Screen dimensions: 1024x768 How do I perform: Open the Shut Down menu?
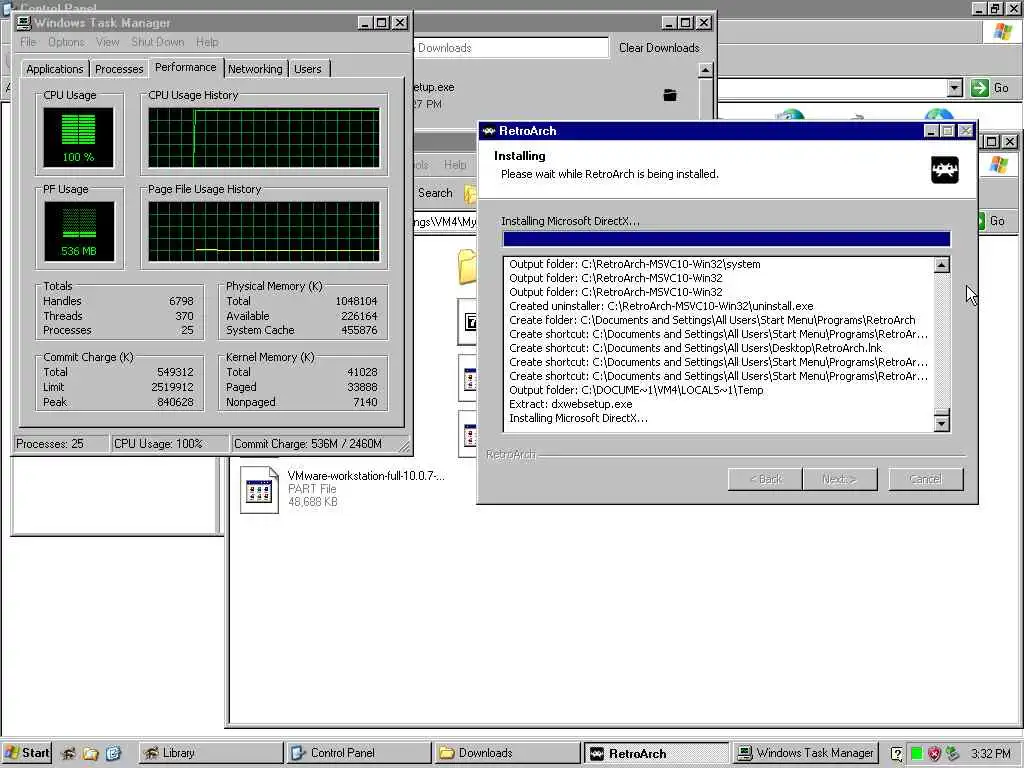click(x=157, y=42)
